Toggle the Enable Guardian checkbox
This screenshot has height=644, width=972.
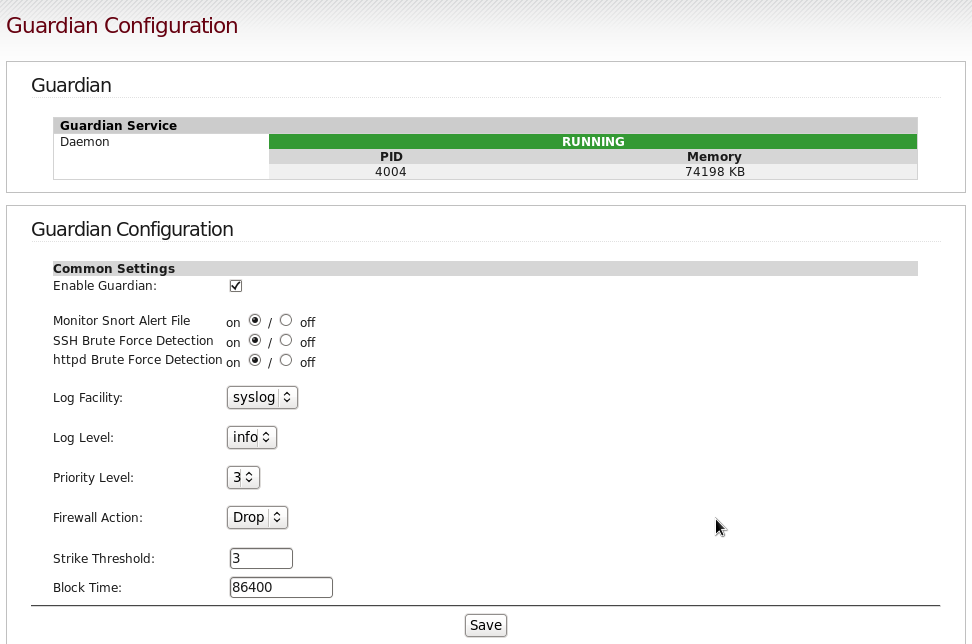[x=236, y=286]
